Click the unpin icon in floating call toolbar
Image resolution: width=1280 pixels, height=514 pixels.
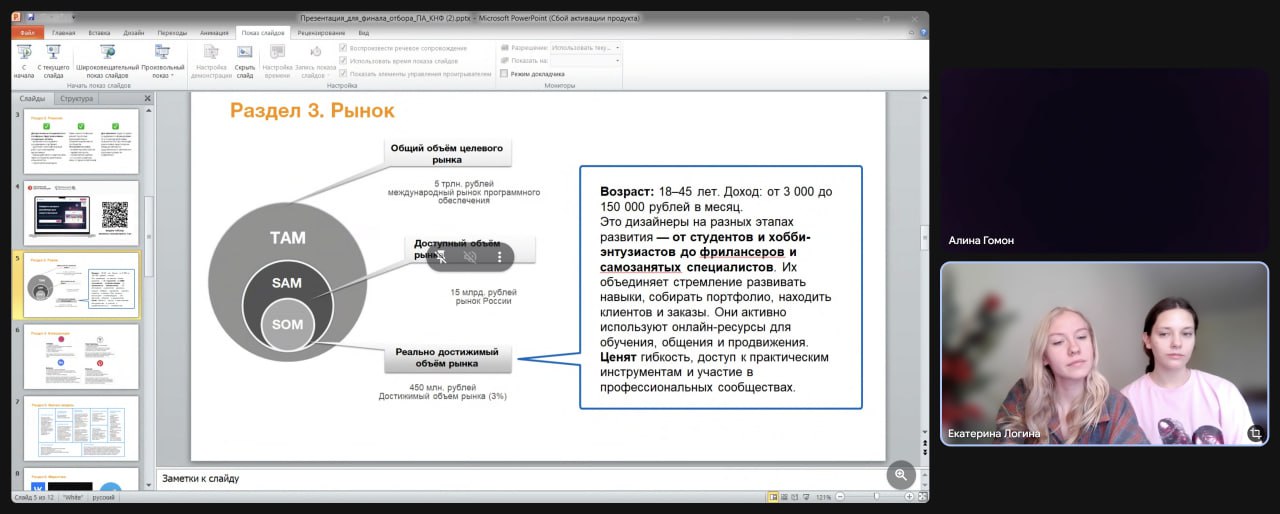[x=440, y=257]
